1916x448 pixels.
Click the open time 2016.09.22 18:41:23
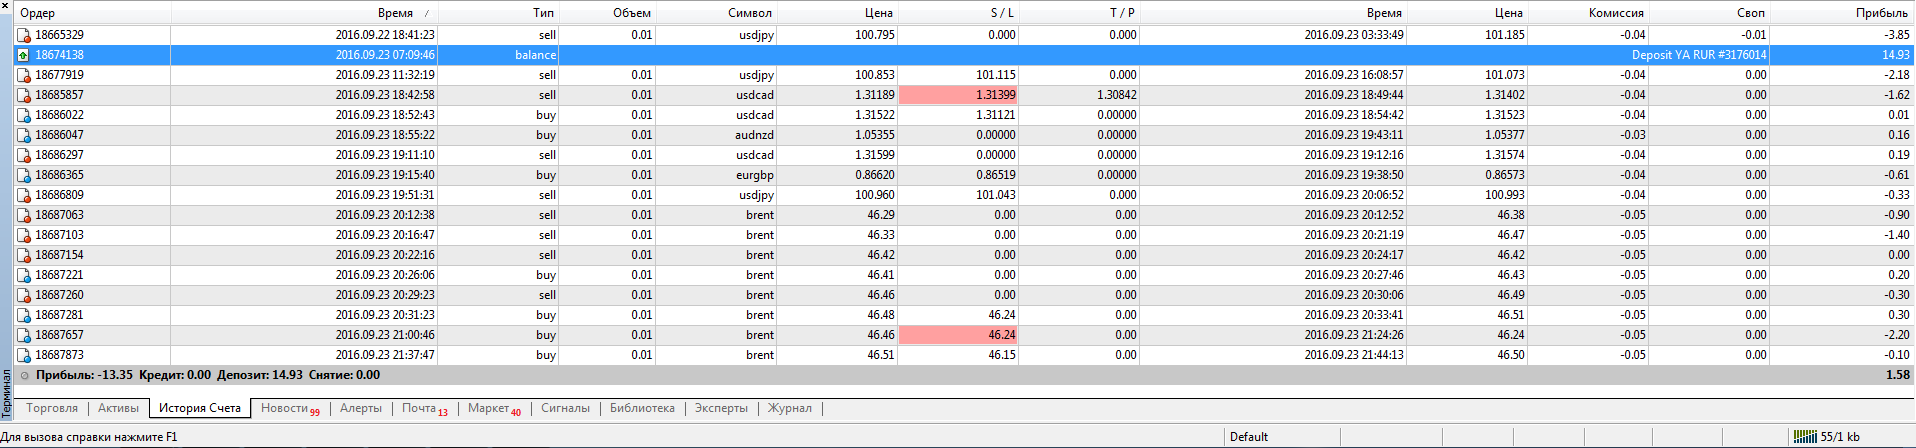385,35
